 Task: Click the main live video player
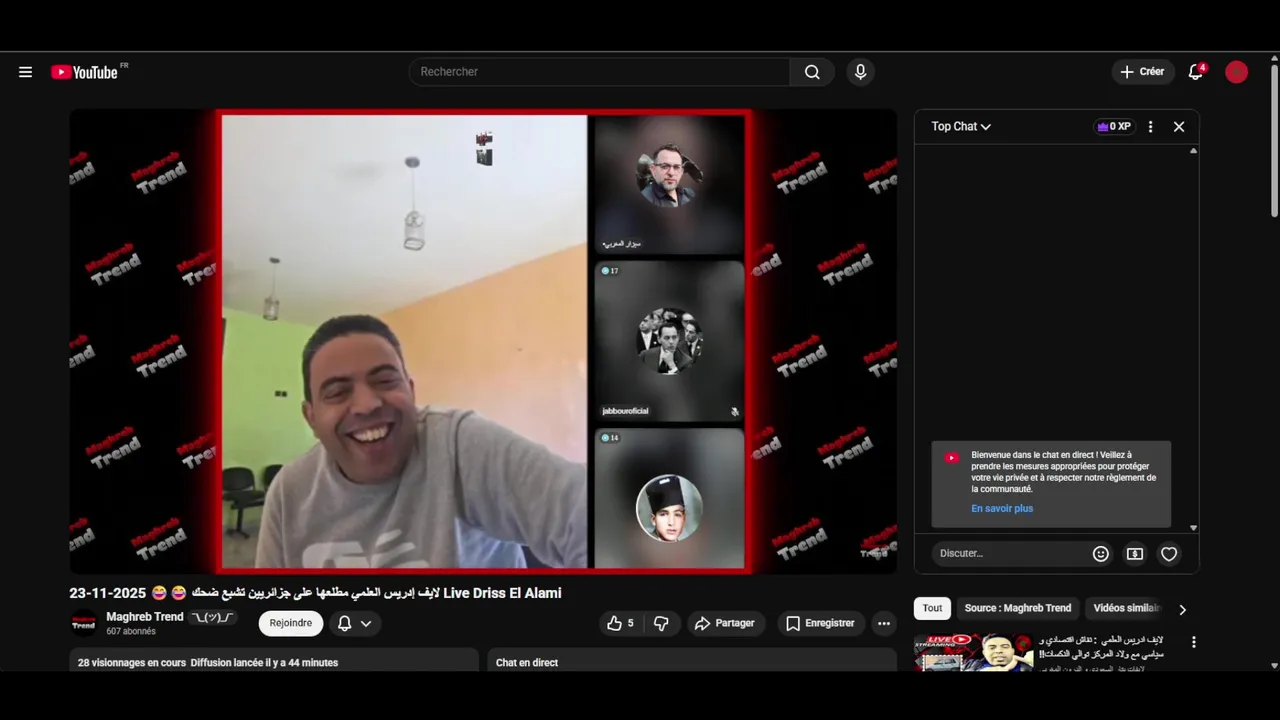click(x=483, y=341)
